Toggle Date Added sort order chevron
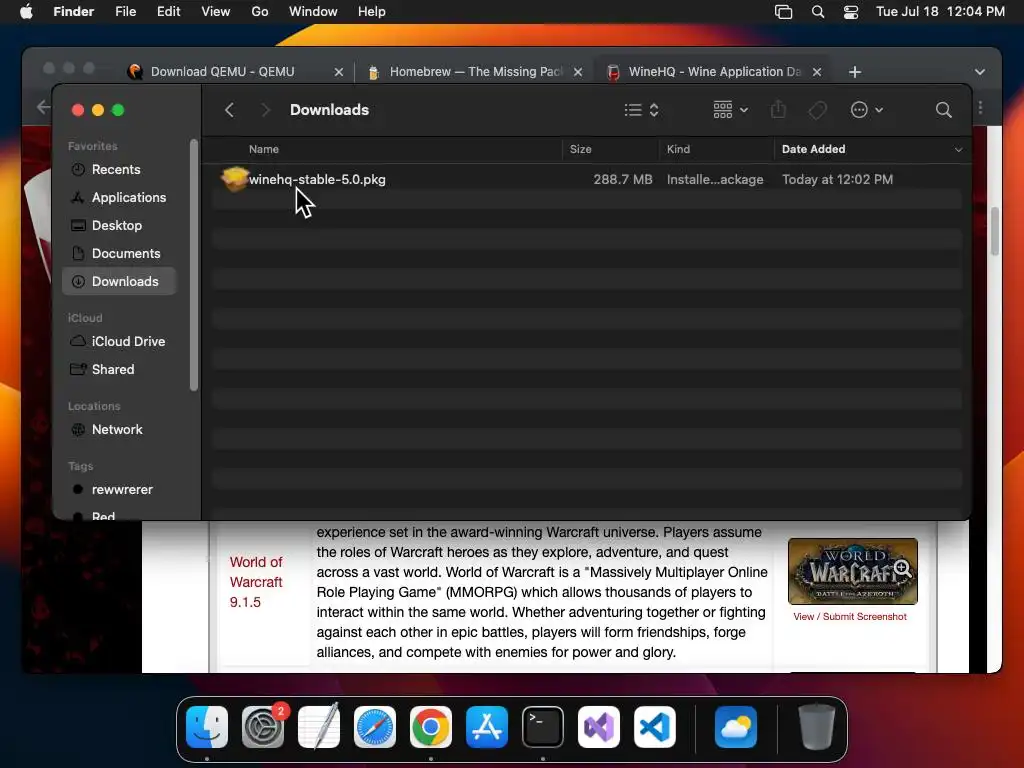Viewport: 1024px width, 768px height. click(958, 150)
